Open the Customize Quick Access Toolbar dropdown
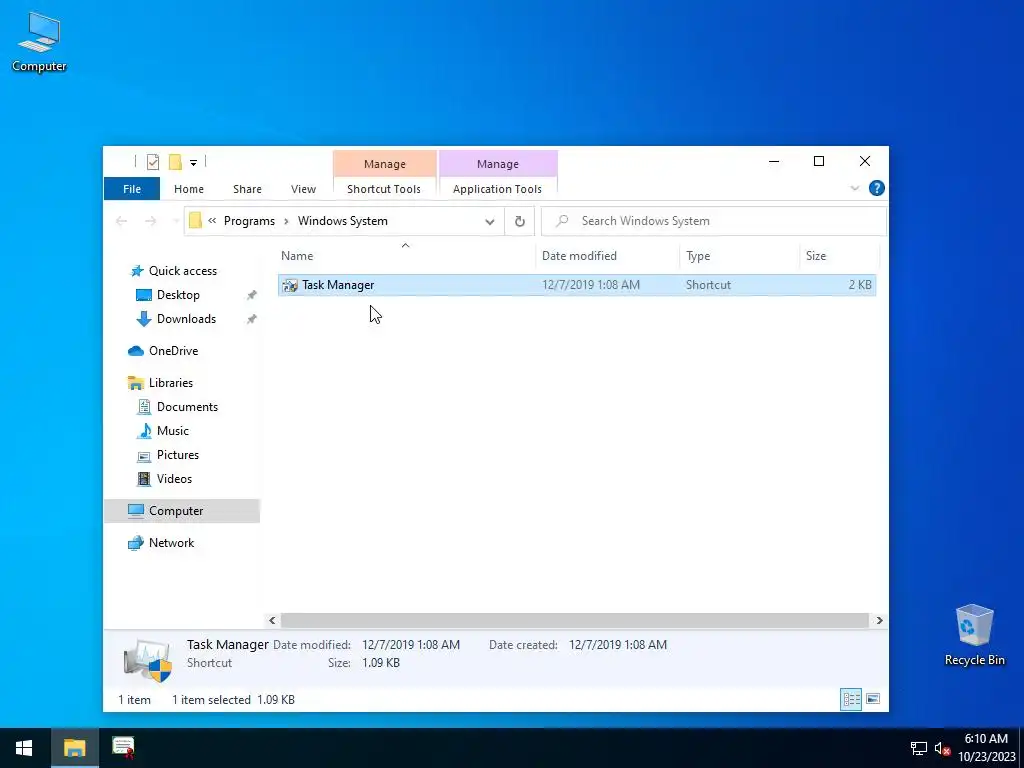 [193, 163]
